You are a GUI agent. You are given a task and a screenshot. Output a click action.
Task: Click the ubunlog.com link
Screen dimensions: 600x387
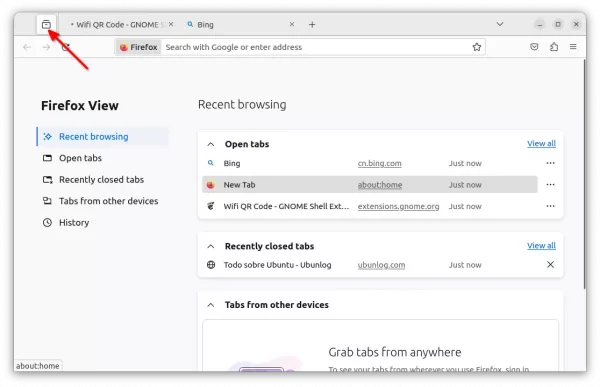click(381, 265)
